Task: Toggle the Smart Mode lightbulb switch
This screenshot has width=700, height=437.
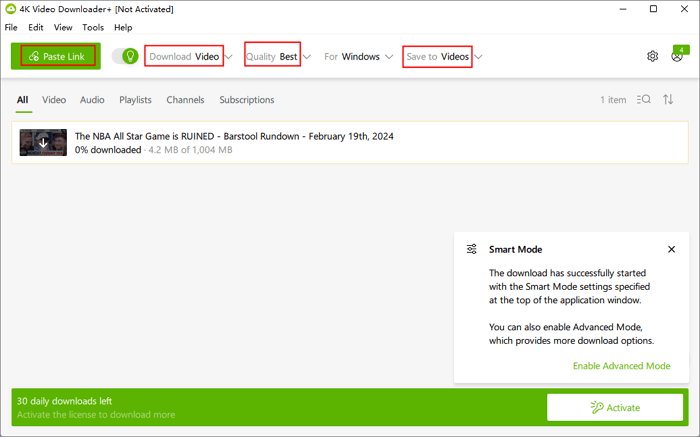Action: tap(125, 57)
